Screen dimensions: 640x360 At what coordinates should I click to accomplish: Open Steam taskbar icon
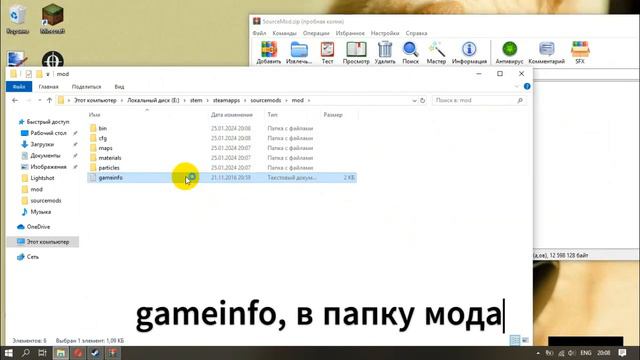coord(96,353)
